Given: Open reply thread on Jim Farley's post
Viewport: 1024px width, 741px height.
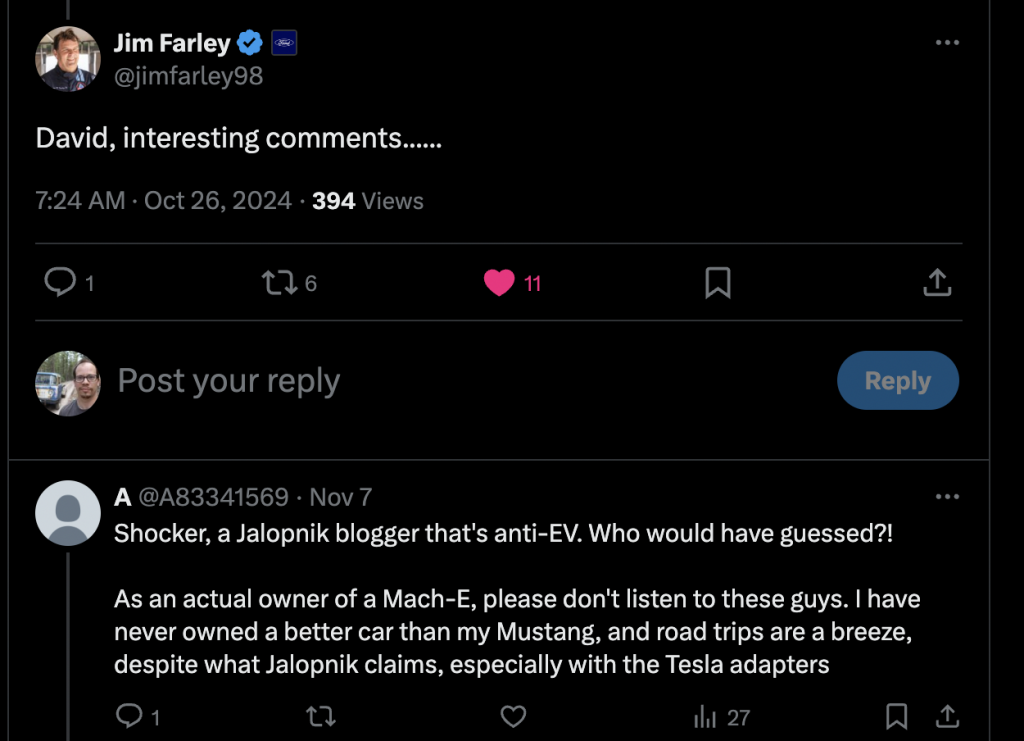Looking at the screenshot, I should point(69,283).
